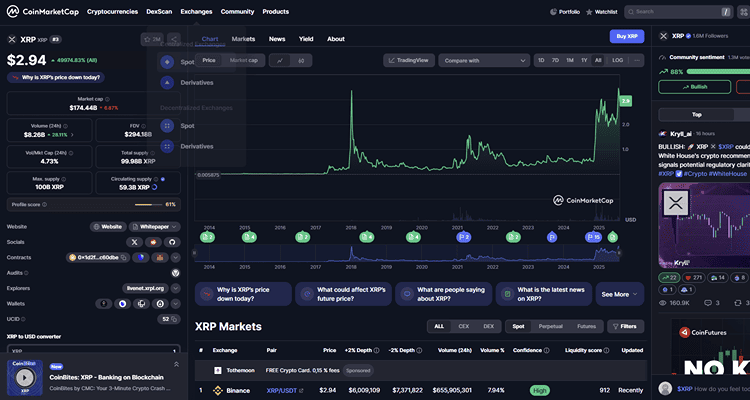Click the share icon beside XRP title
750x400 pixels.
click(x=174, y=39)
